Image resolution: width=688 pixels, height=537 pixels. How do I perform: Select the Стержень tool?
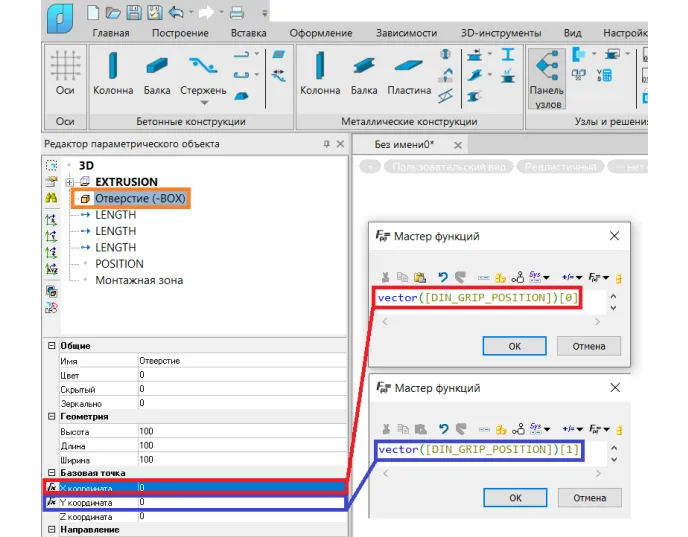tap(203, 73)
